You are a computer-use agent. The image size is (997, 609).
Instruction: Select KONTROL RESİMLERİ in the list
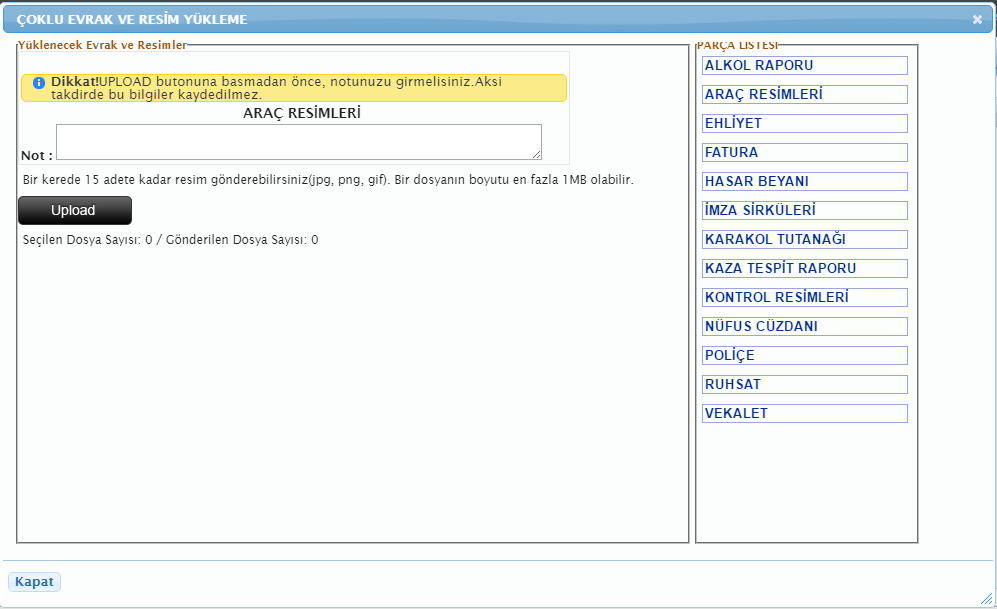pos(804,298)
